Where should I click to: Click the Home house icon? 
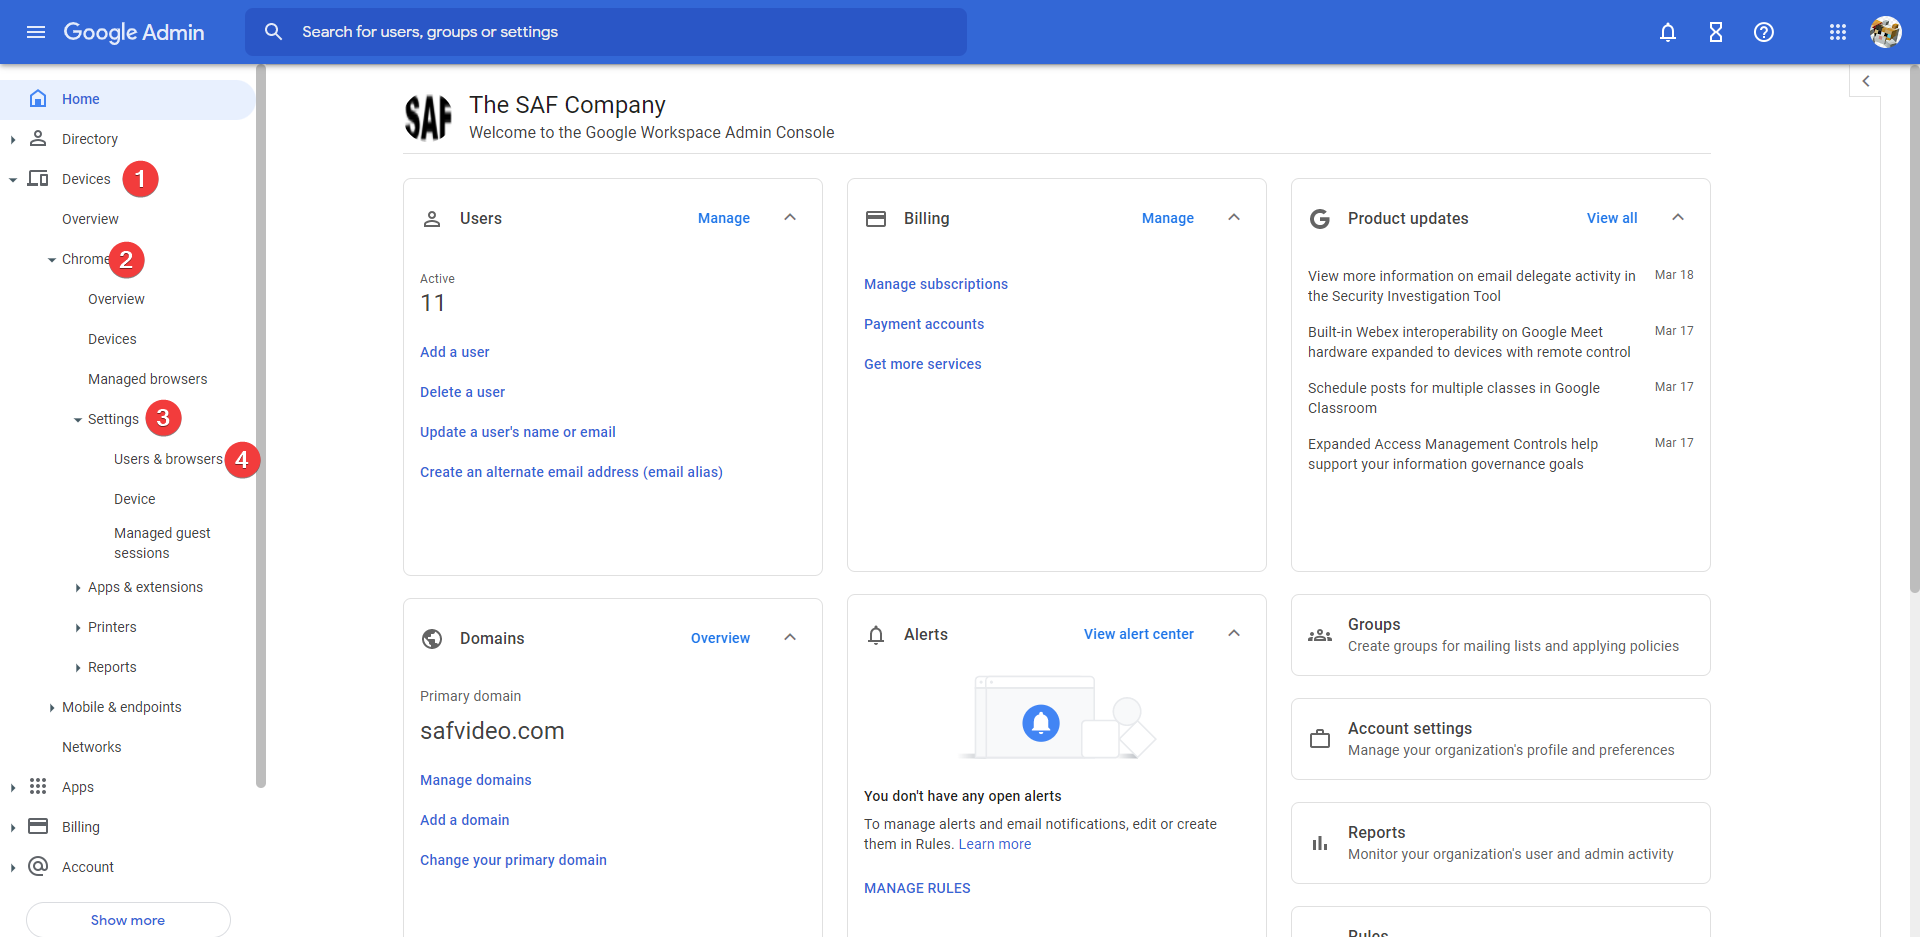pos(38,98)
